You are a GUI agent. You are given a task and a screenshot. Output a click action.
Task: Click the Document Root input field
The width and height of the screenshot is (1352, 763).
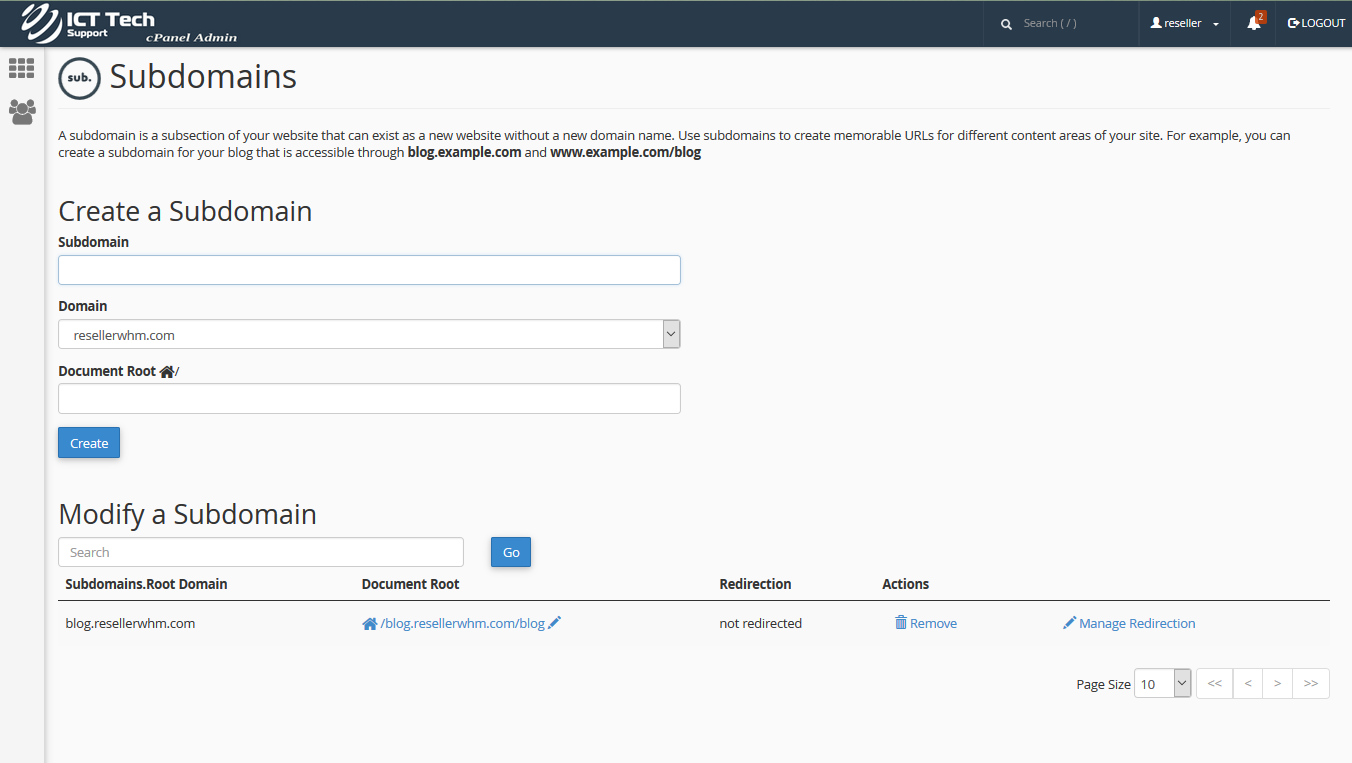tap(369, 398)
